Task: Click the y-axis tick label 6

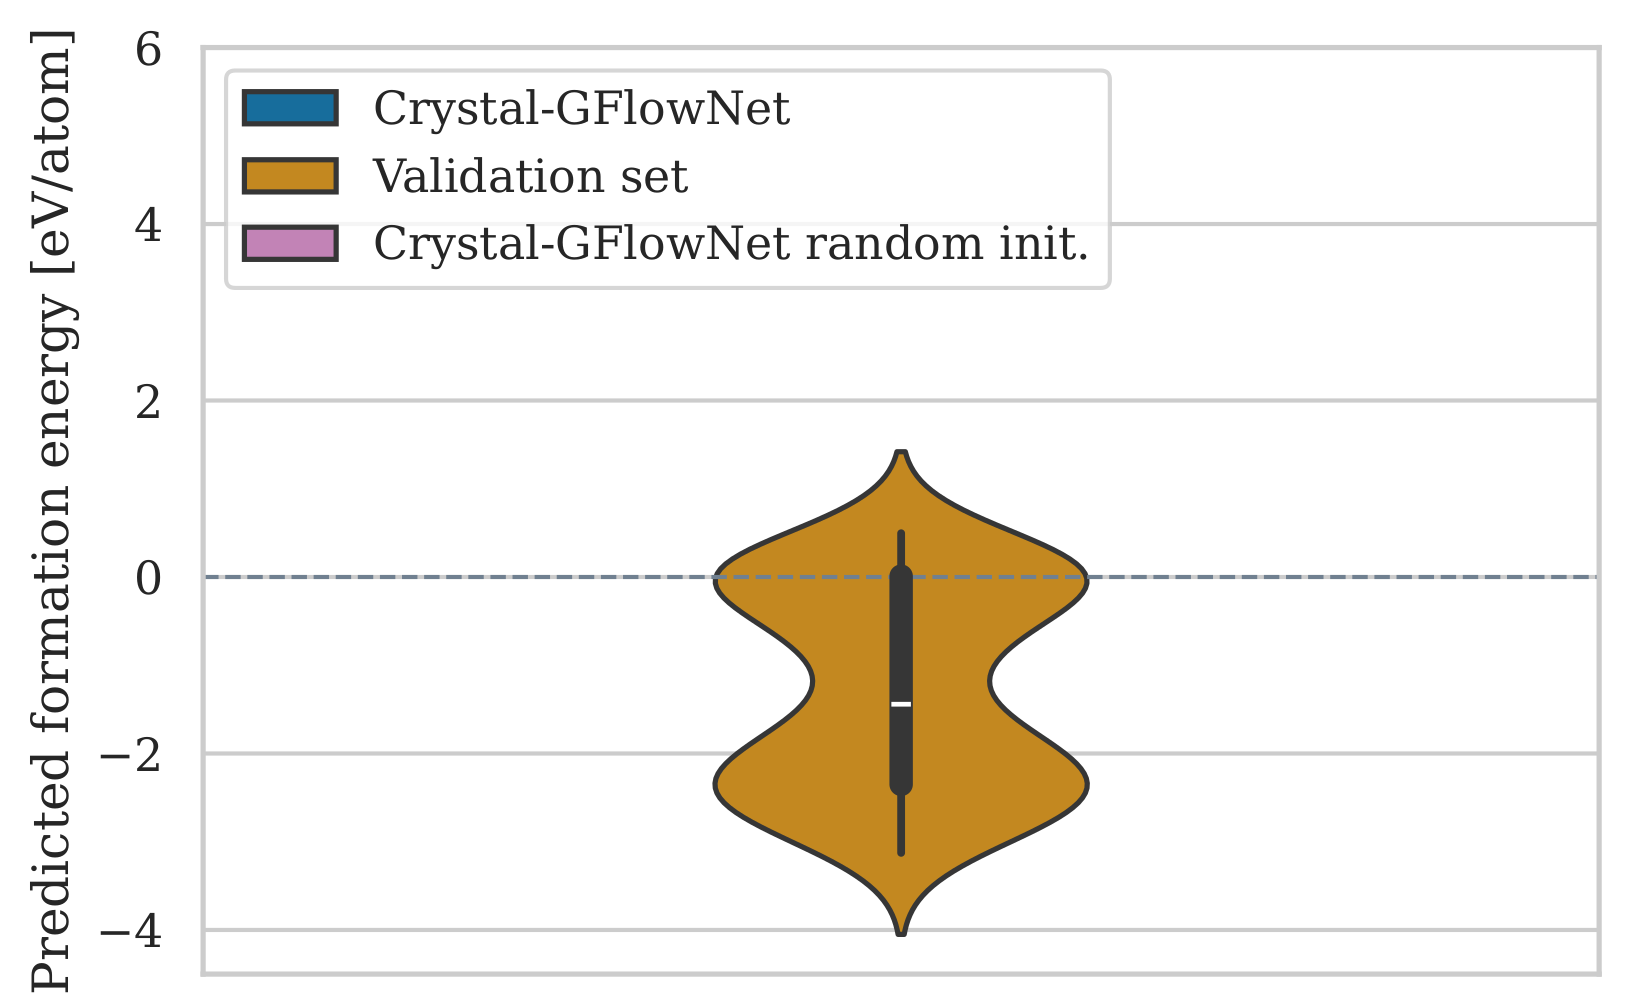Action: [x=149, y=49]
